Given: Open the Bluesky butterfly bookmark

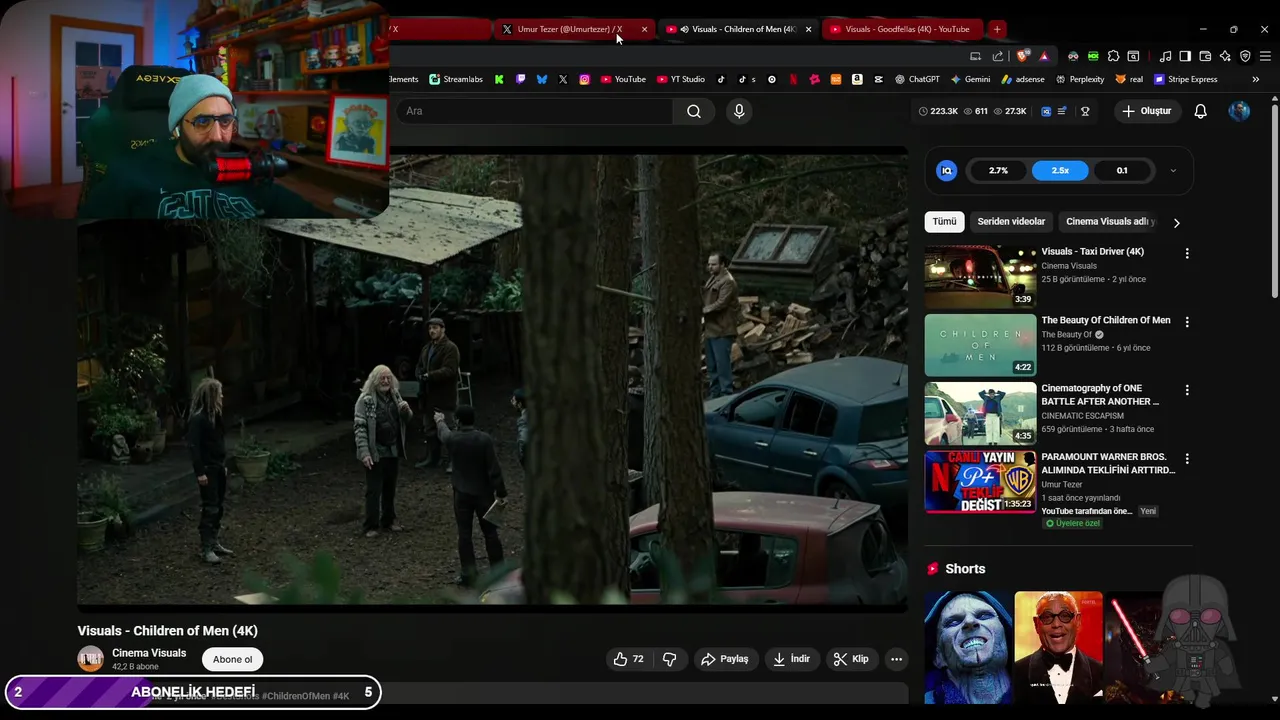Looking at the screenshot, I should (x=542, y=79).
